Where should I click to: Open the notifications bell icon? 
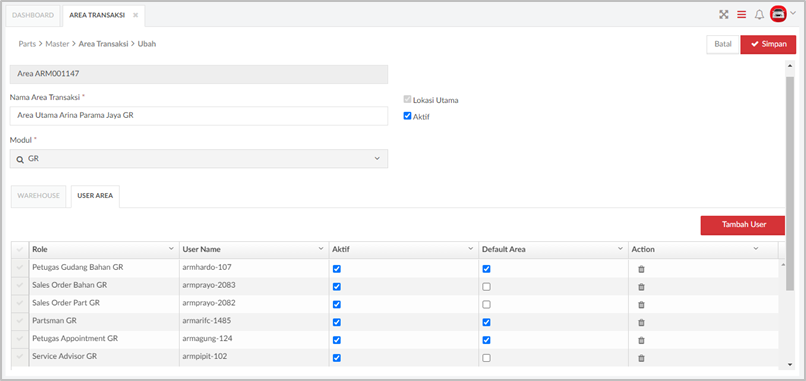pos(759,15)
